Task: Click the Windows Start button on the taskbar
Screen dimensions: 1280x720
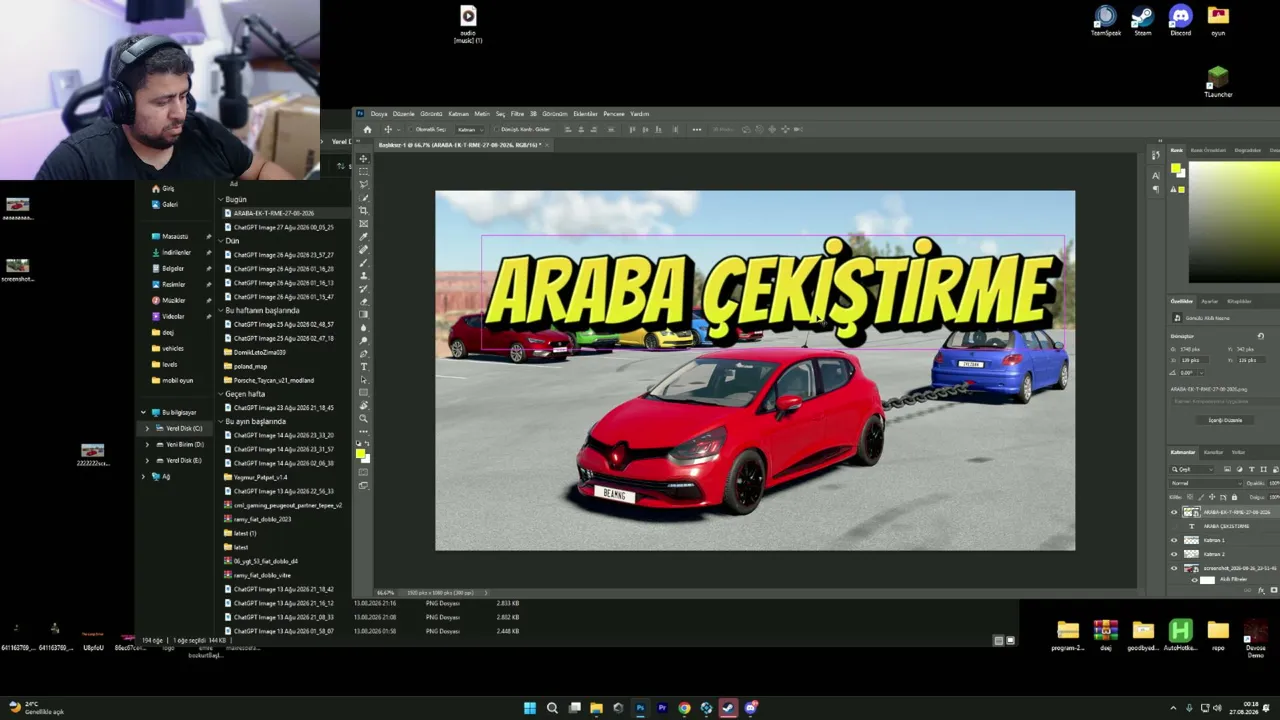Action: coord(530,708)
